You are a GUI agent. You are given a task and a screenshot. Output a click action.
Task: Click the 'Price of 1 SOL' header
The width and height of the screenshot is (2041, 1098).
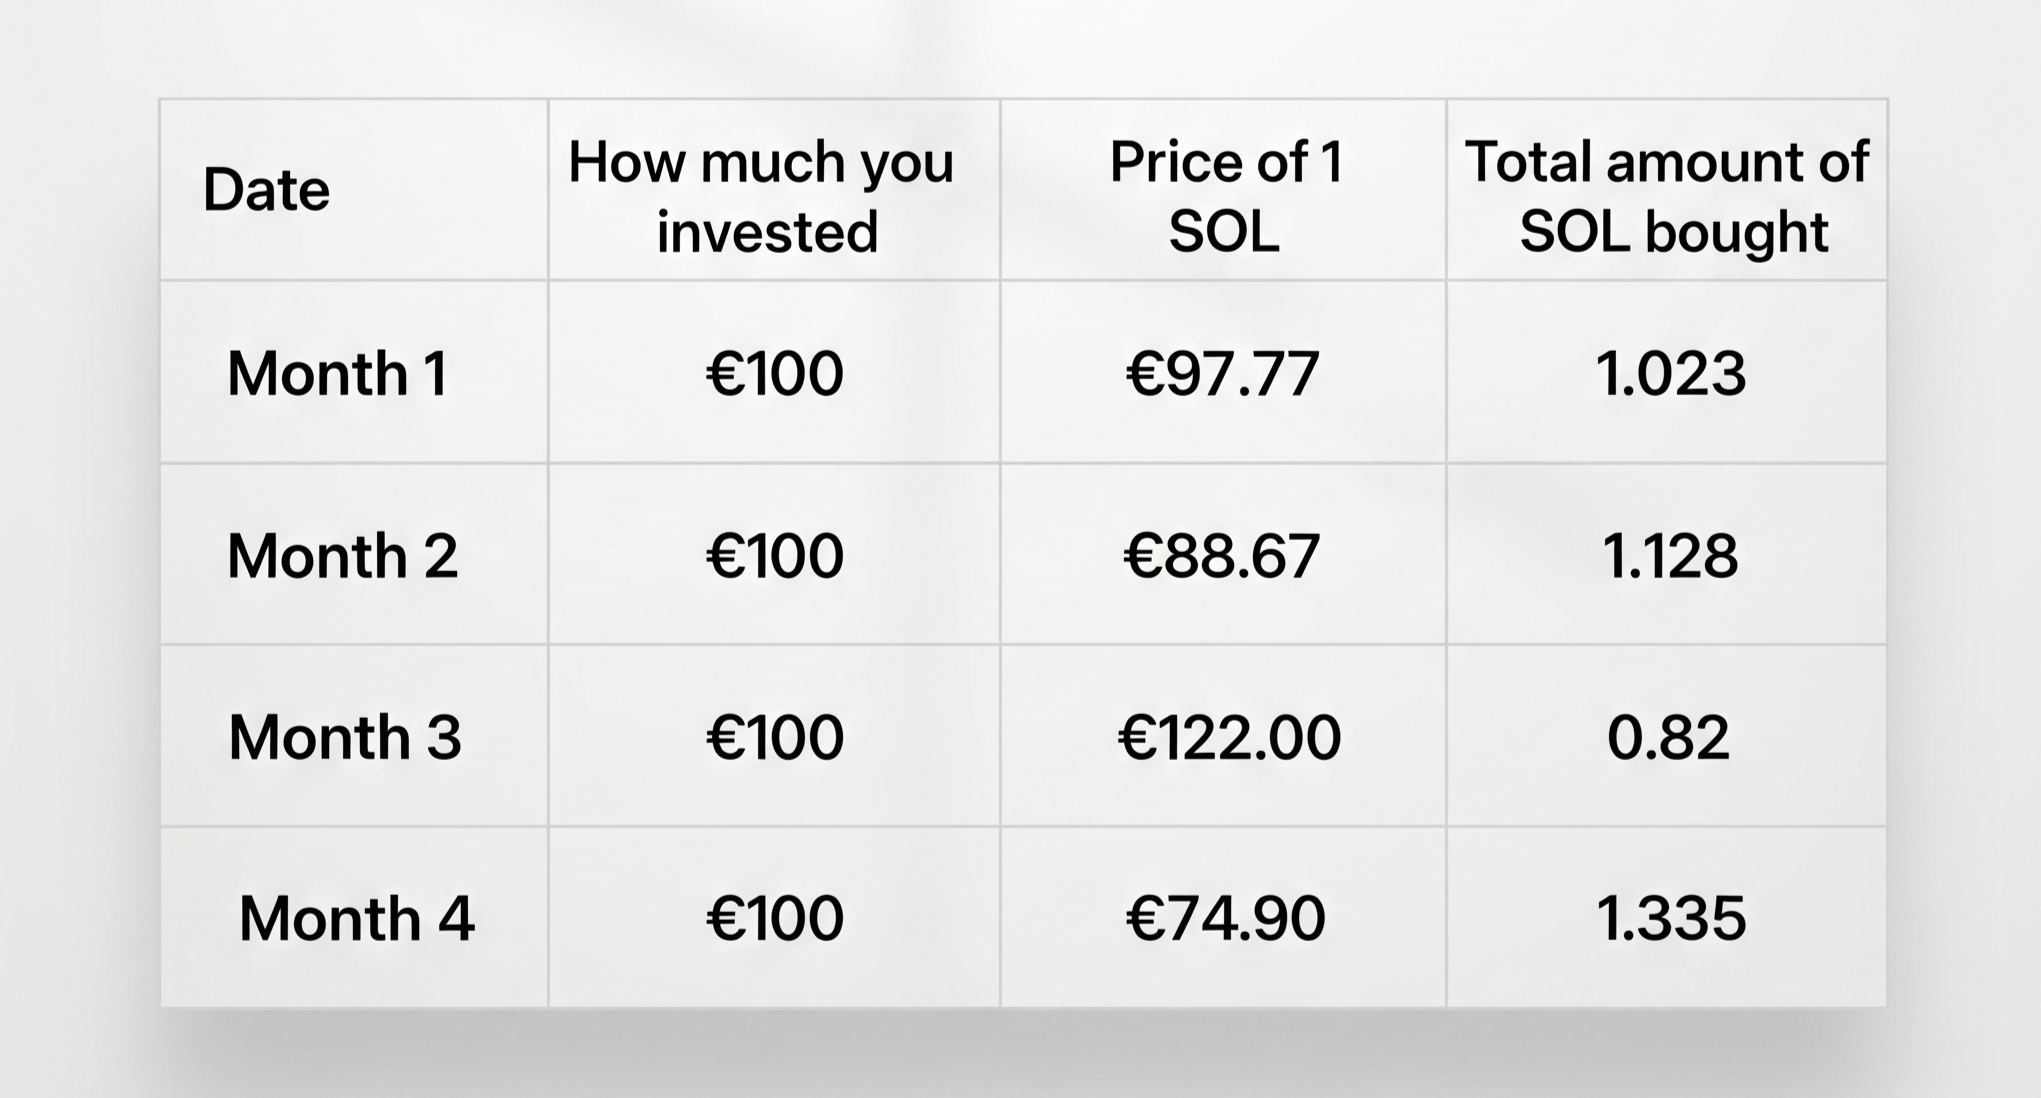pos(1225,196)
